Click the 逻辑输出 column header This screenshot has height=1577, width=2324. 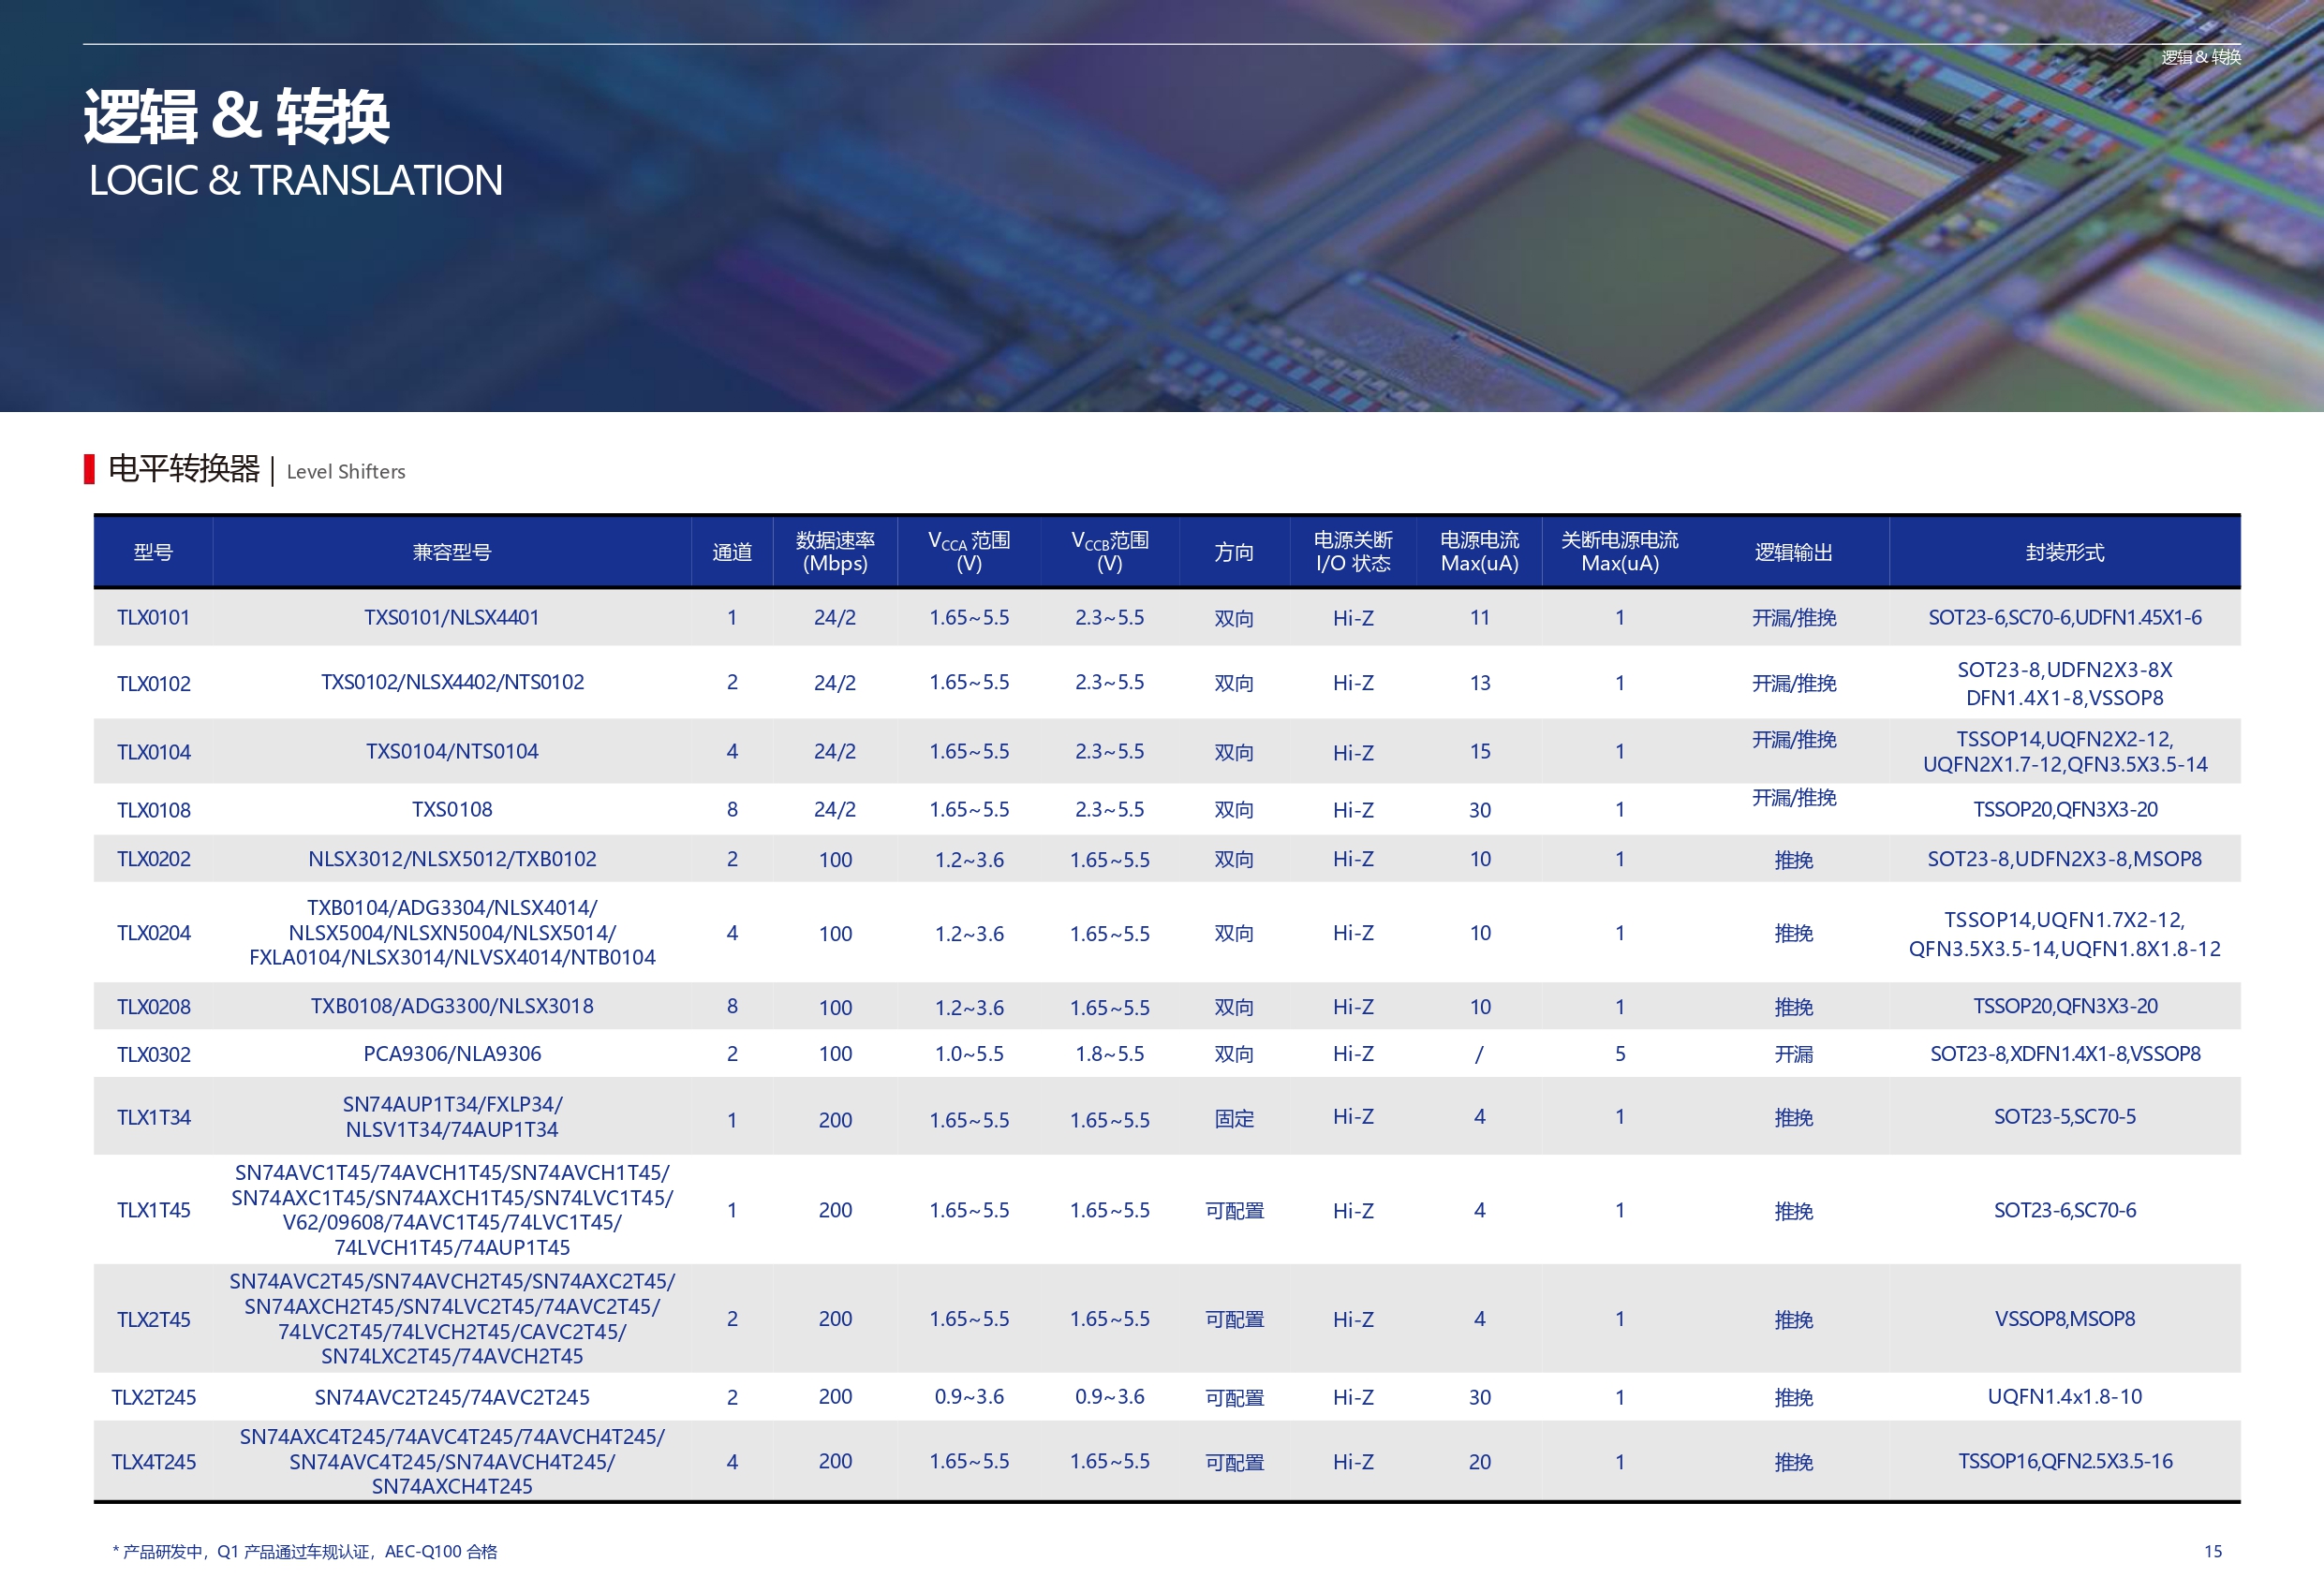point(1793,552)
